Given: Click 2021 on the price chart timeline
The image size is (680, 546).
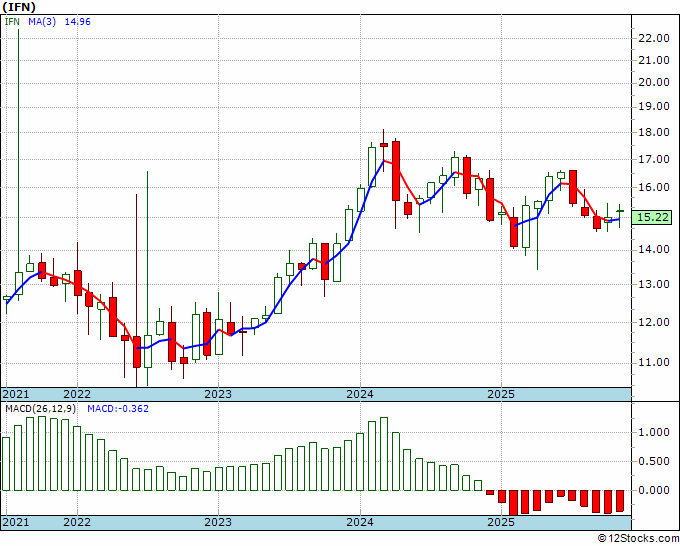Looking at the screenshot, I should coord(16,394).
